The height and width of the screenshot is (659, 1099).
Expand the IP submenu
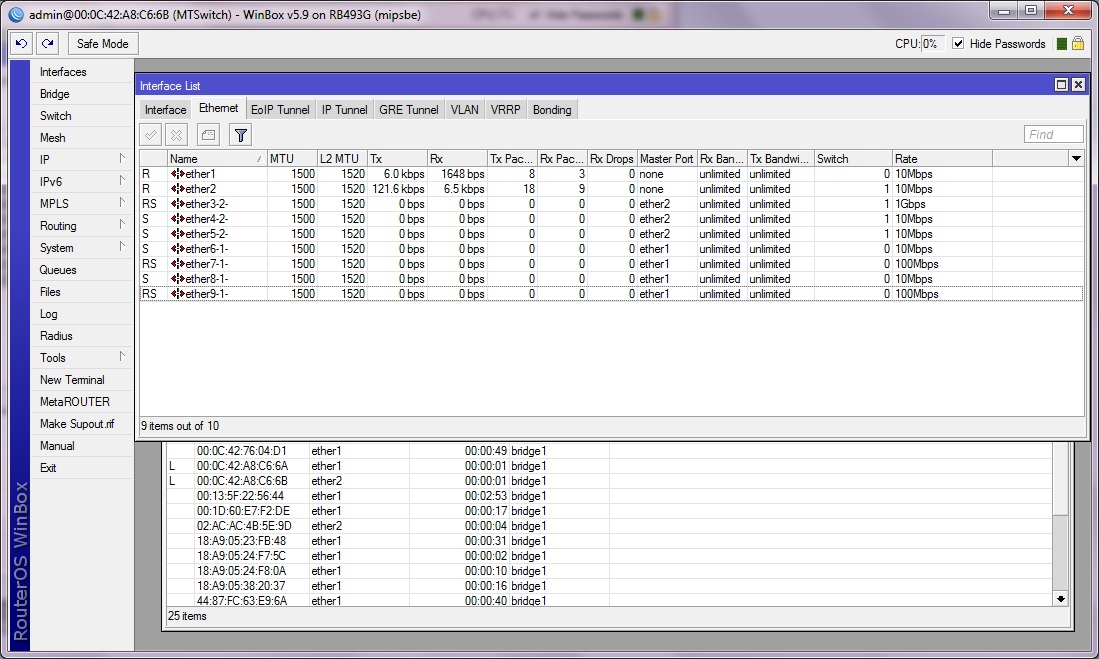point(122,158)
